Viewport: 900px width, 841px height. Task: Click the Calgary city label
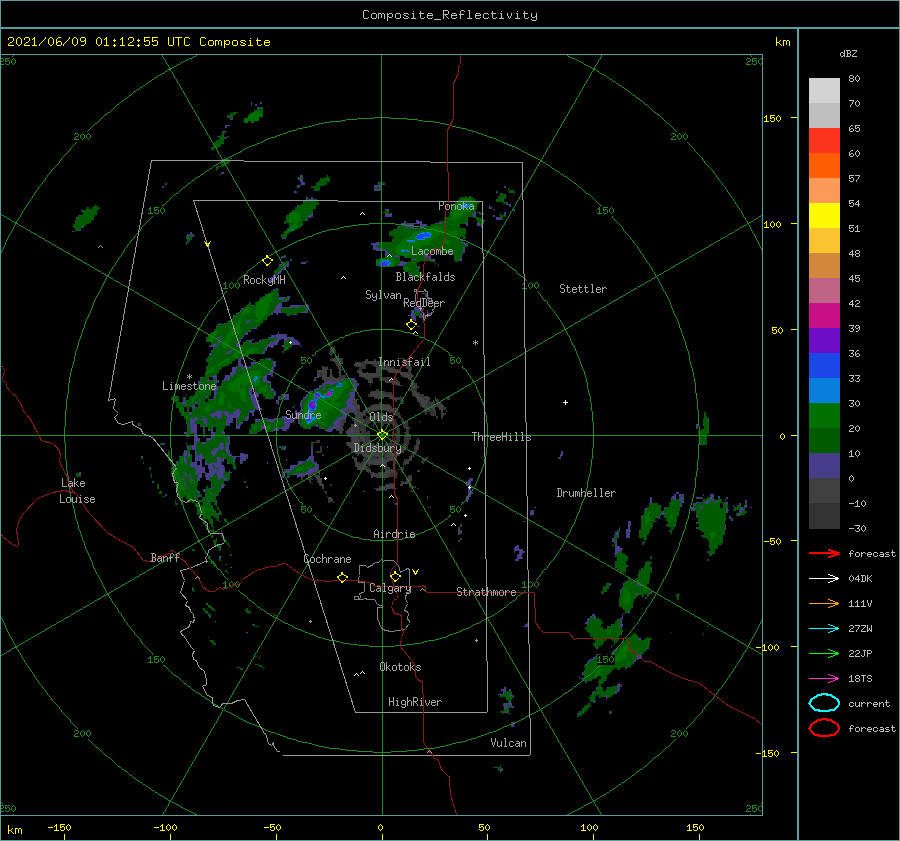[x=390, y=588]
